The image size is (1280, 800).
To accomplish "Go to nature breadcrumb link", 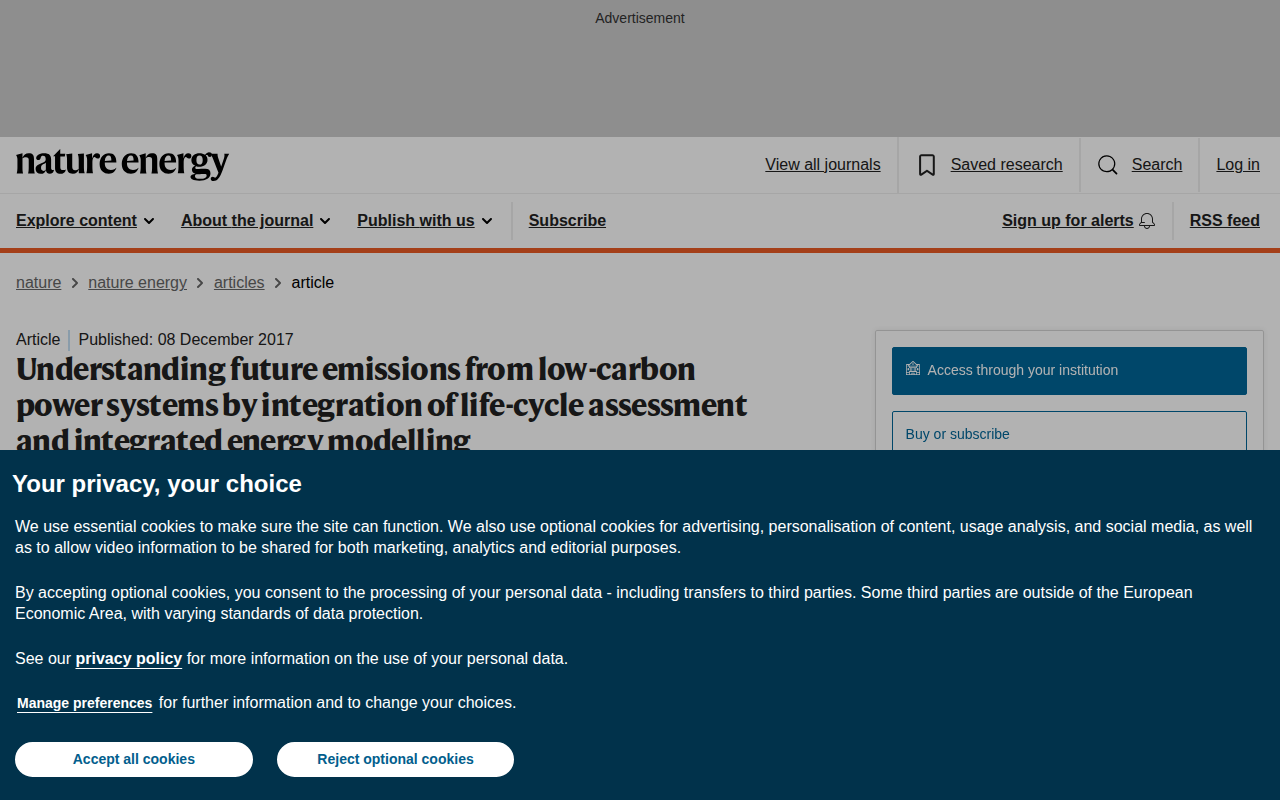I will [38, 283].
